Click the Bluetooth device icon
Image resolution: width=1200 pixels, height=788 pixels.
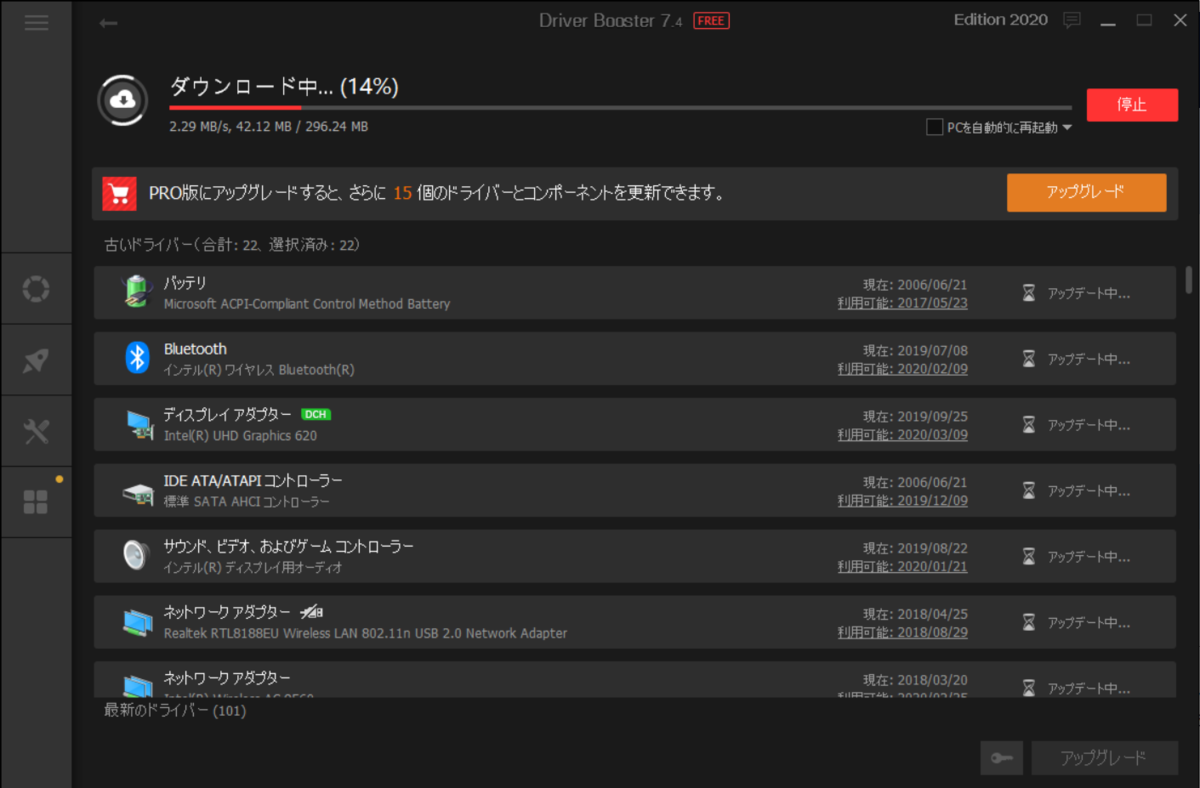(x=137, y=358)
